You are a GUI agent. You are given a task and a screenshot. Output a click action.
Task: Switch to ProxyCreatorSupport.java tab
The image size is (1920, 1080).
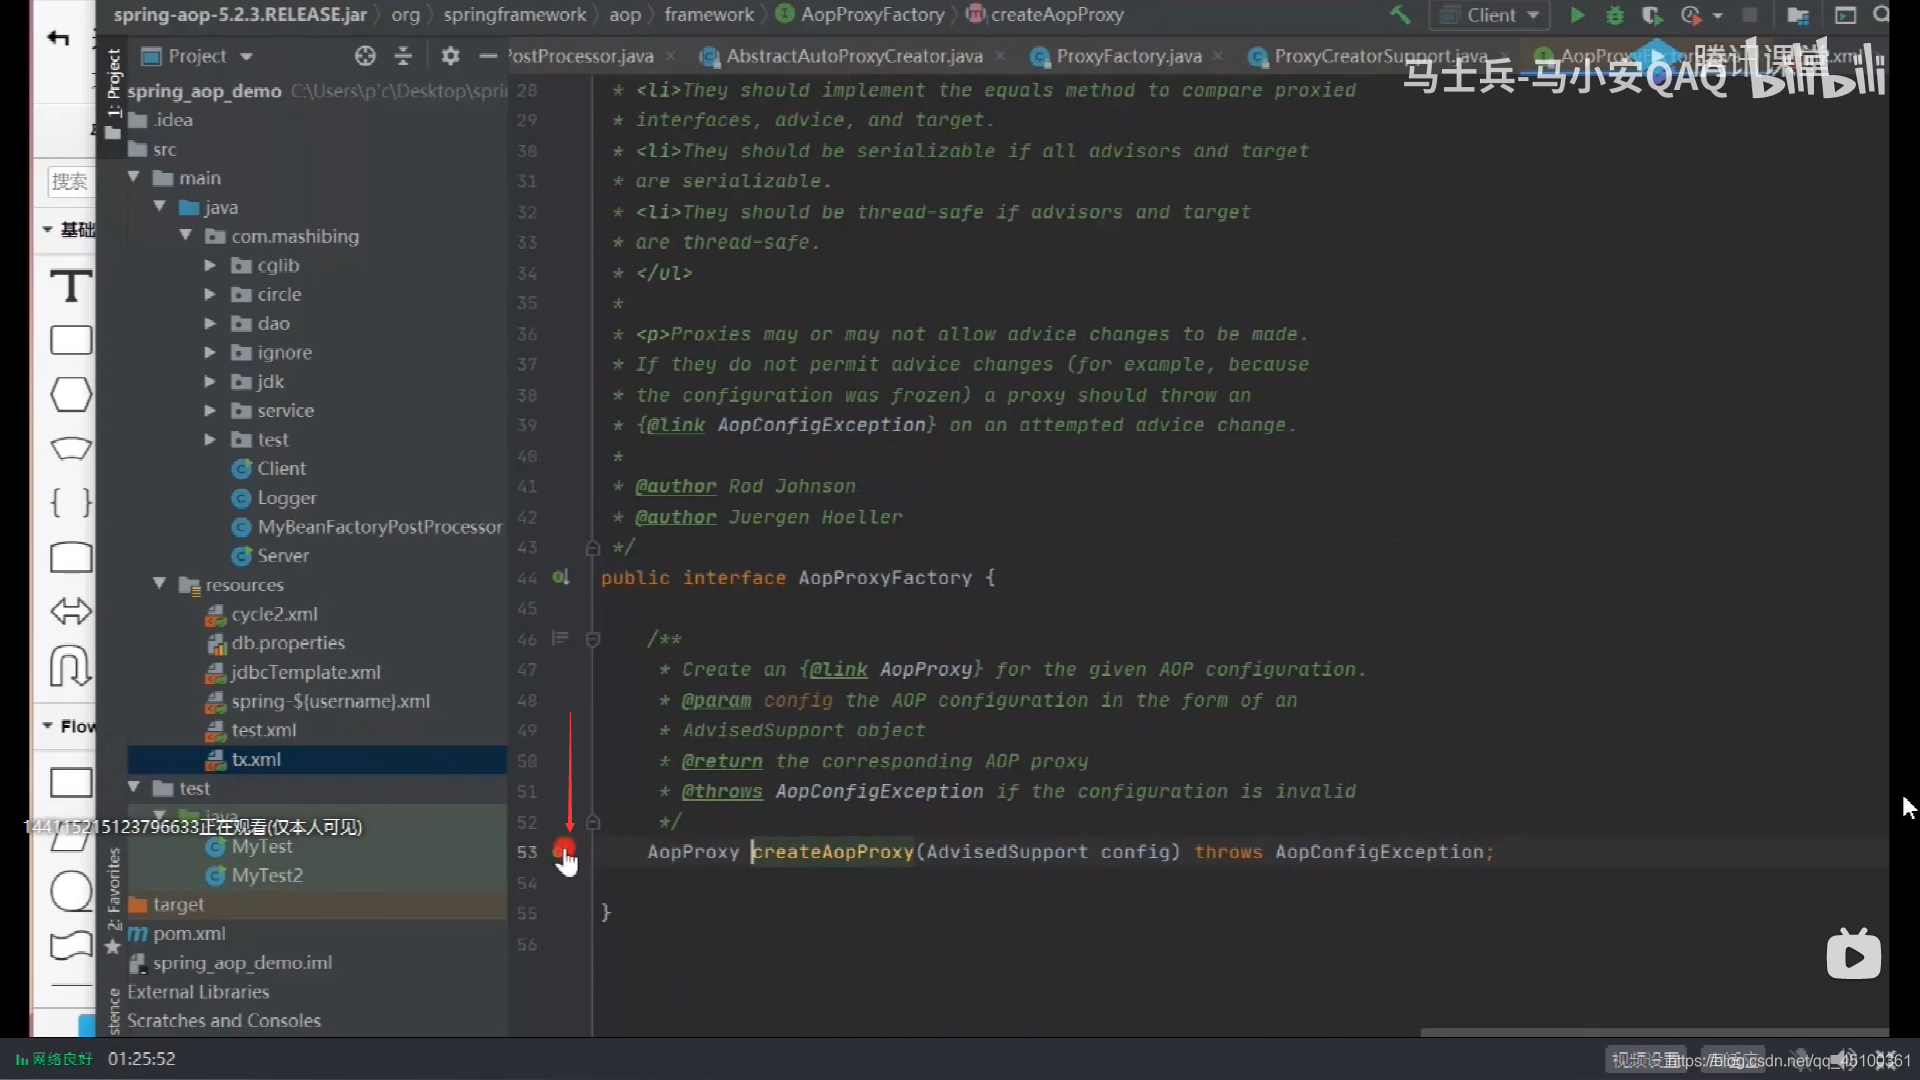pos(1380,56)
